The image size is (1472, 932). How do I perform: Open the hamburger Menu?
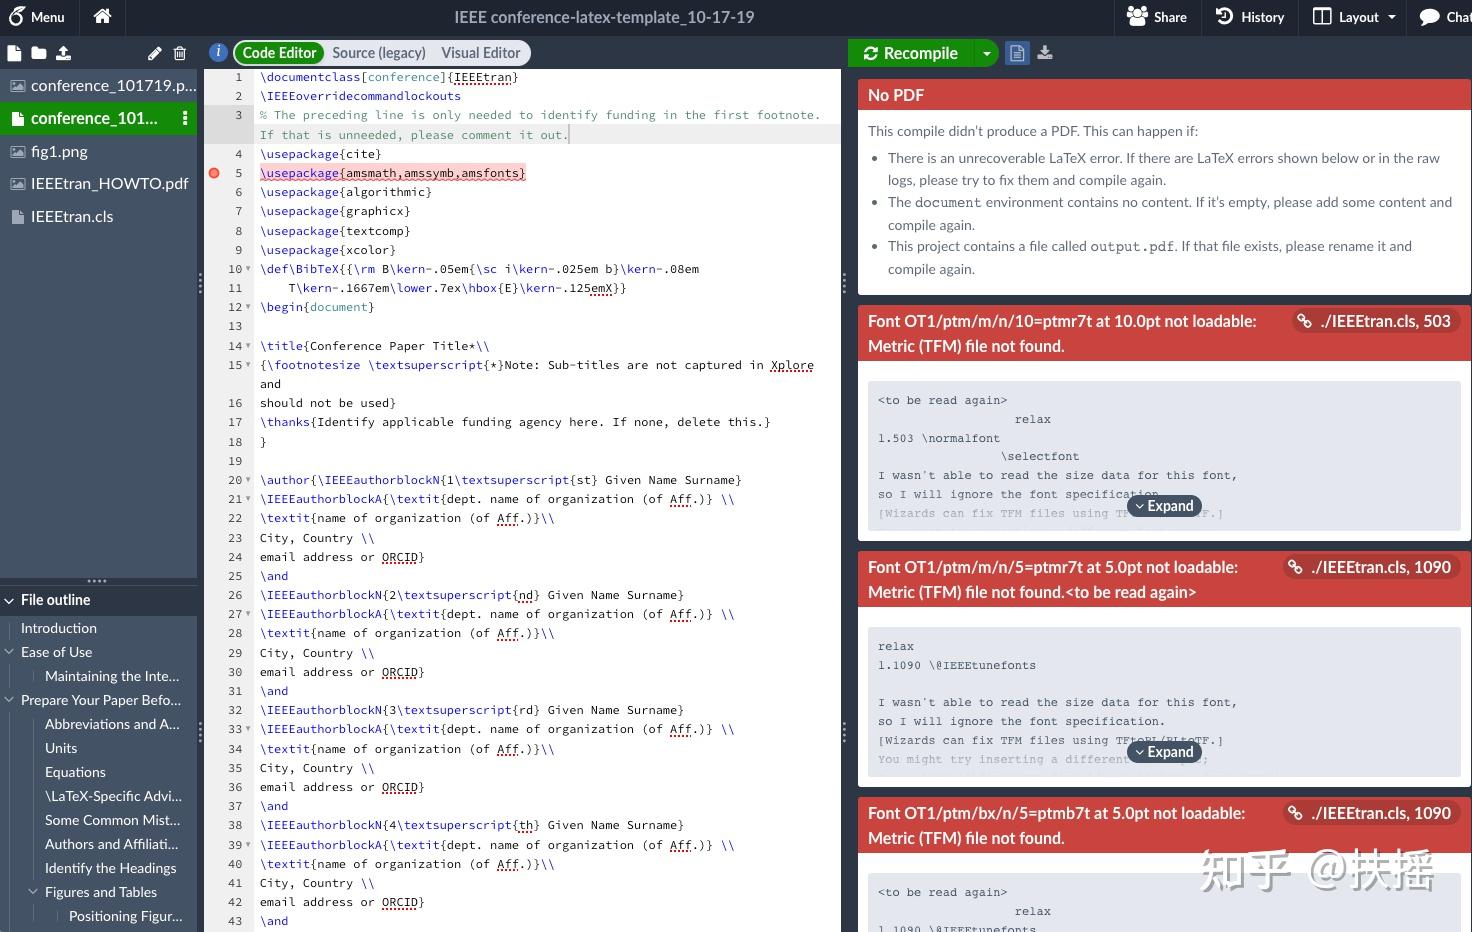[37, 17]
